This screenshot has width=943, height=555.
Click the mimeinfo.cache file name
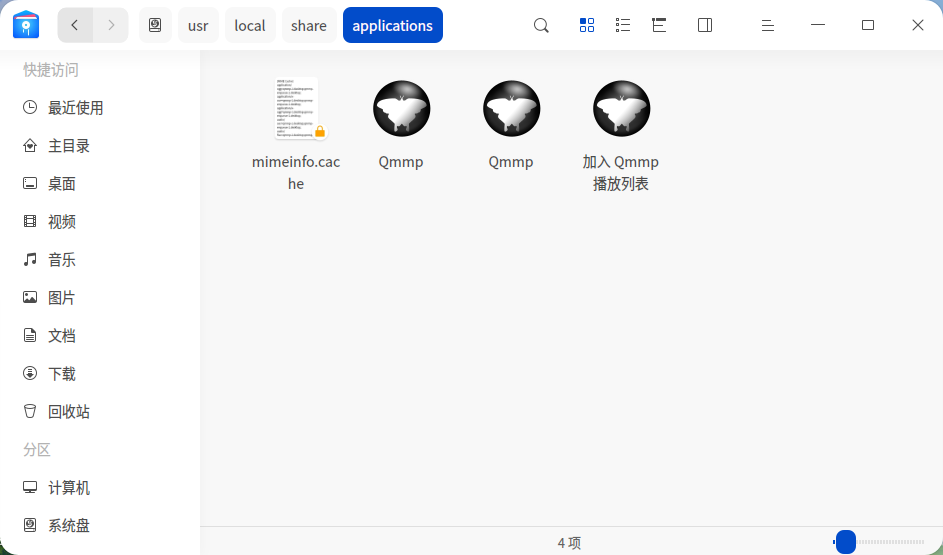click(x=296, y=173)
